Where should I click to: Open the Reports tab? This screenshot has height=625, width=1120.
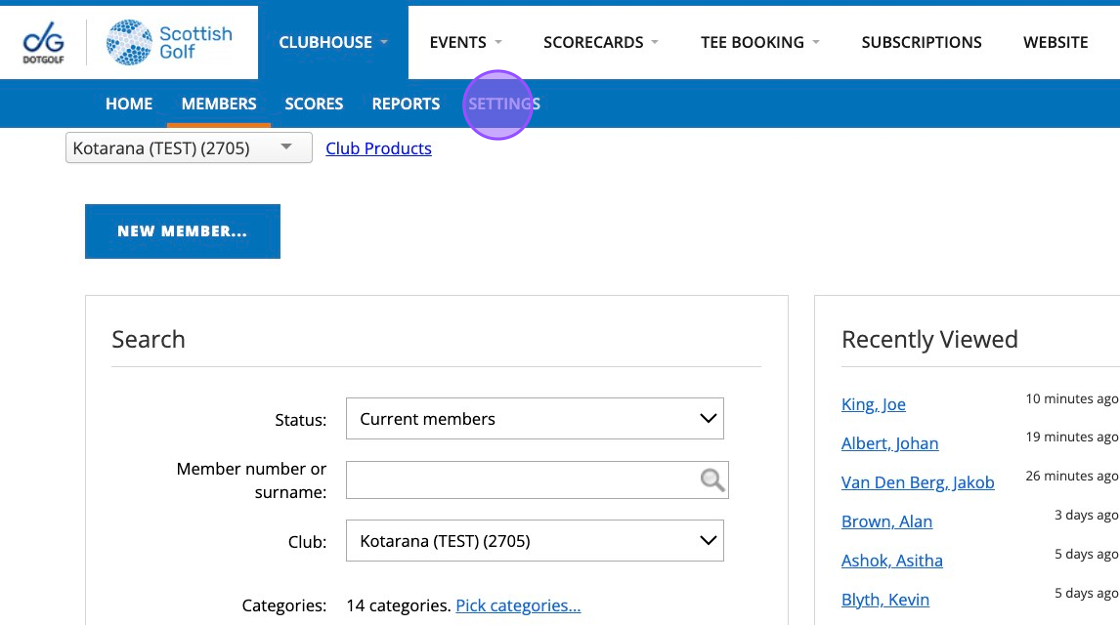pos(406,104)
